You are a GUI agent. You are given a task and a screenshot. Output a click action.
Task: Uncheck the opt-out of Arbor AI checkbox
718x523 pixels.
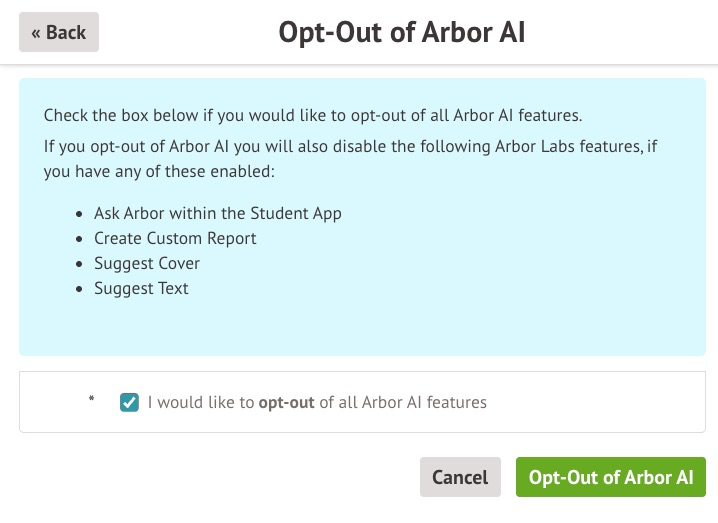tap(129, 402)
